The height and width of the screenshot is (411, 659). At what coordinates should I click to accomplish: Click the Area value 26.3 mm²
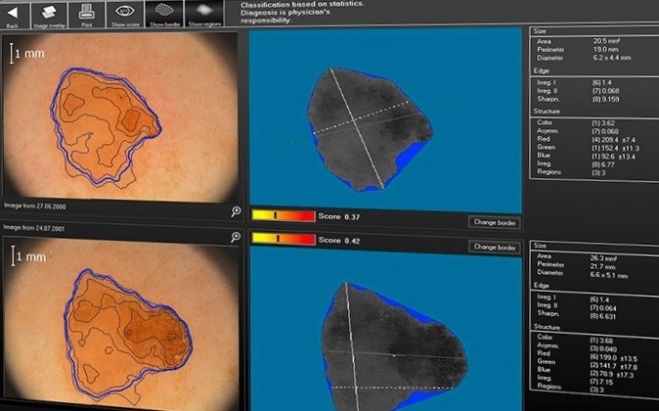604,258
